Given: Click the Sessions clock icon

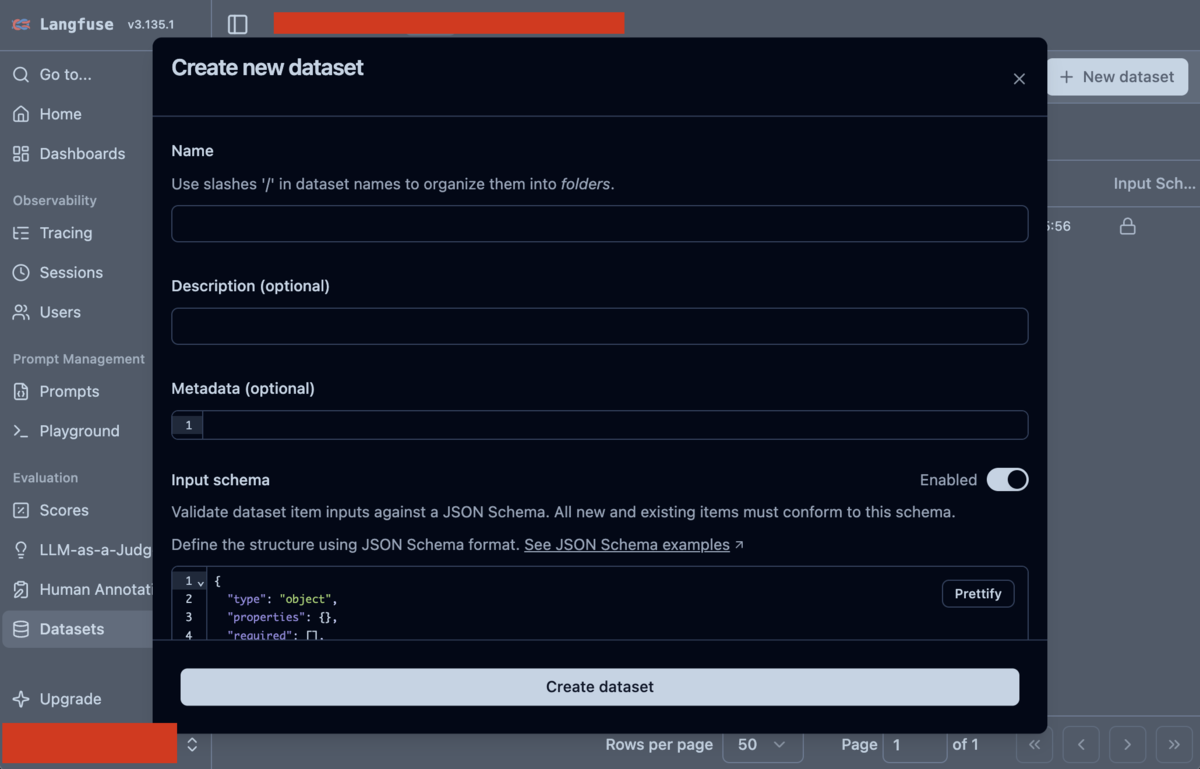Looking at the screenshot, I should (21, 272).
